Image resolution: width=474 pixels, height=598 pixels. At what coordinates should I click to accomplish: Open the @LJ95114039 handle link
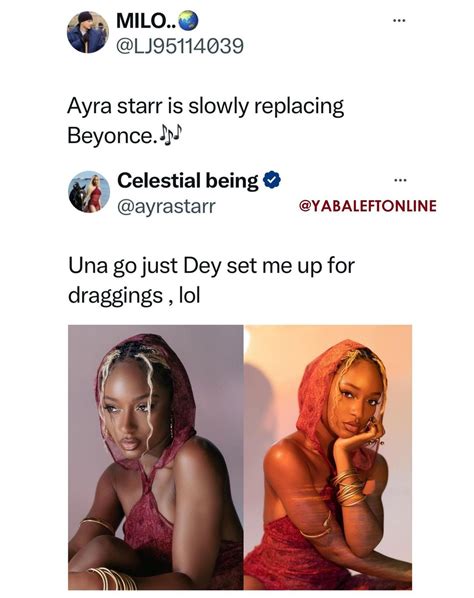click(x=179, y=46)
